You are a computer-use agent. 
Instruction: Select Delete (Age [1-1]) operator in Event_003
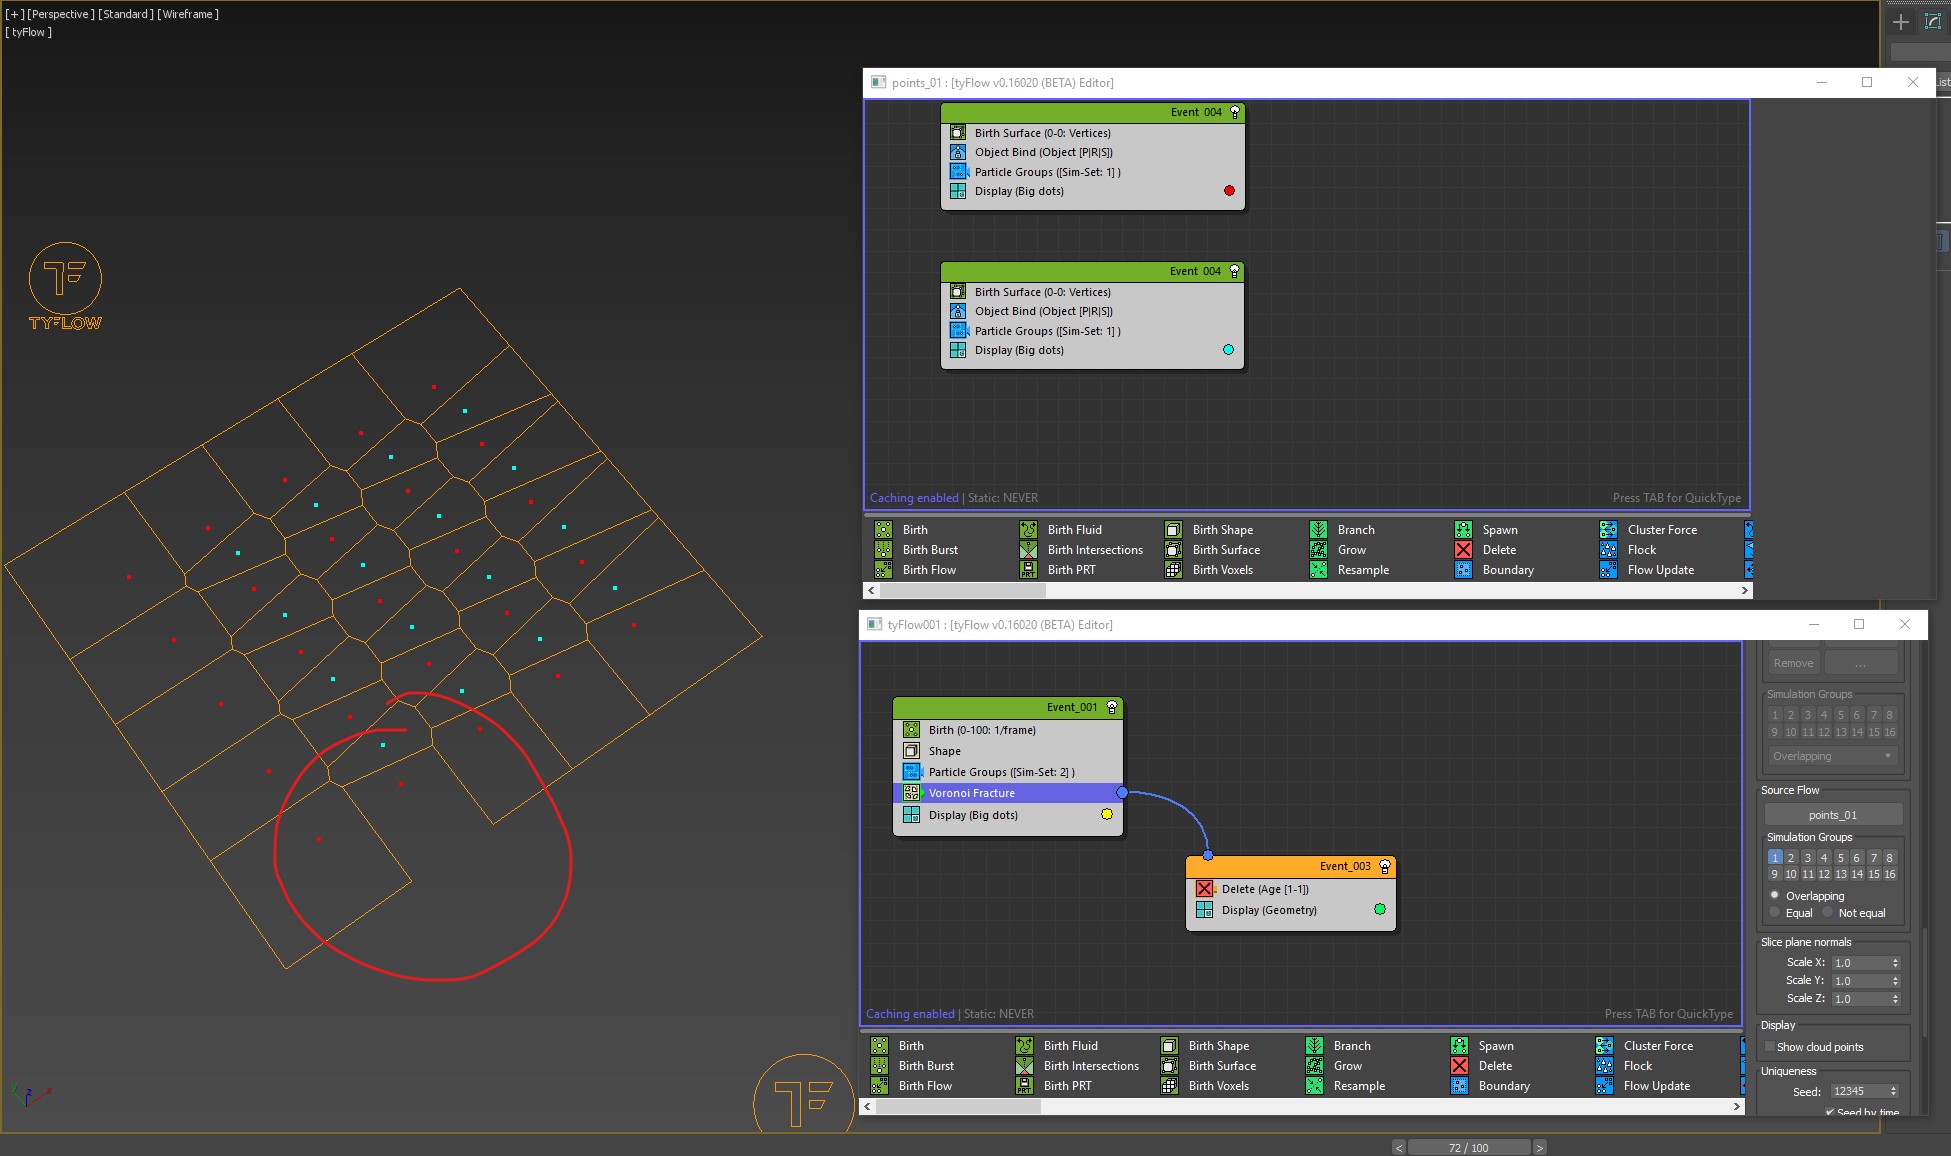point(1290,889)
